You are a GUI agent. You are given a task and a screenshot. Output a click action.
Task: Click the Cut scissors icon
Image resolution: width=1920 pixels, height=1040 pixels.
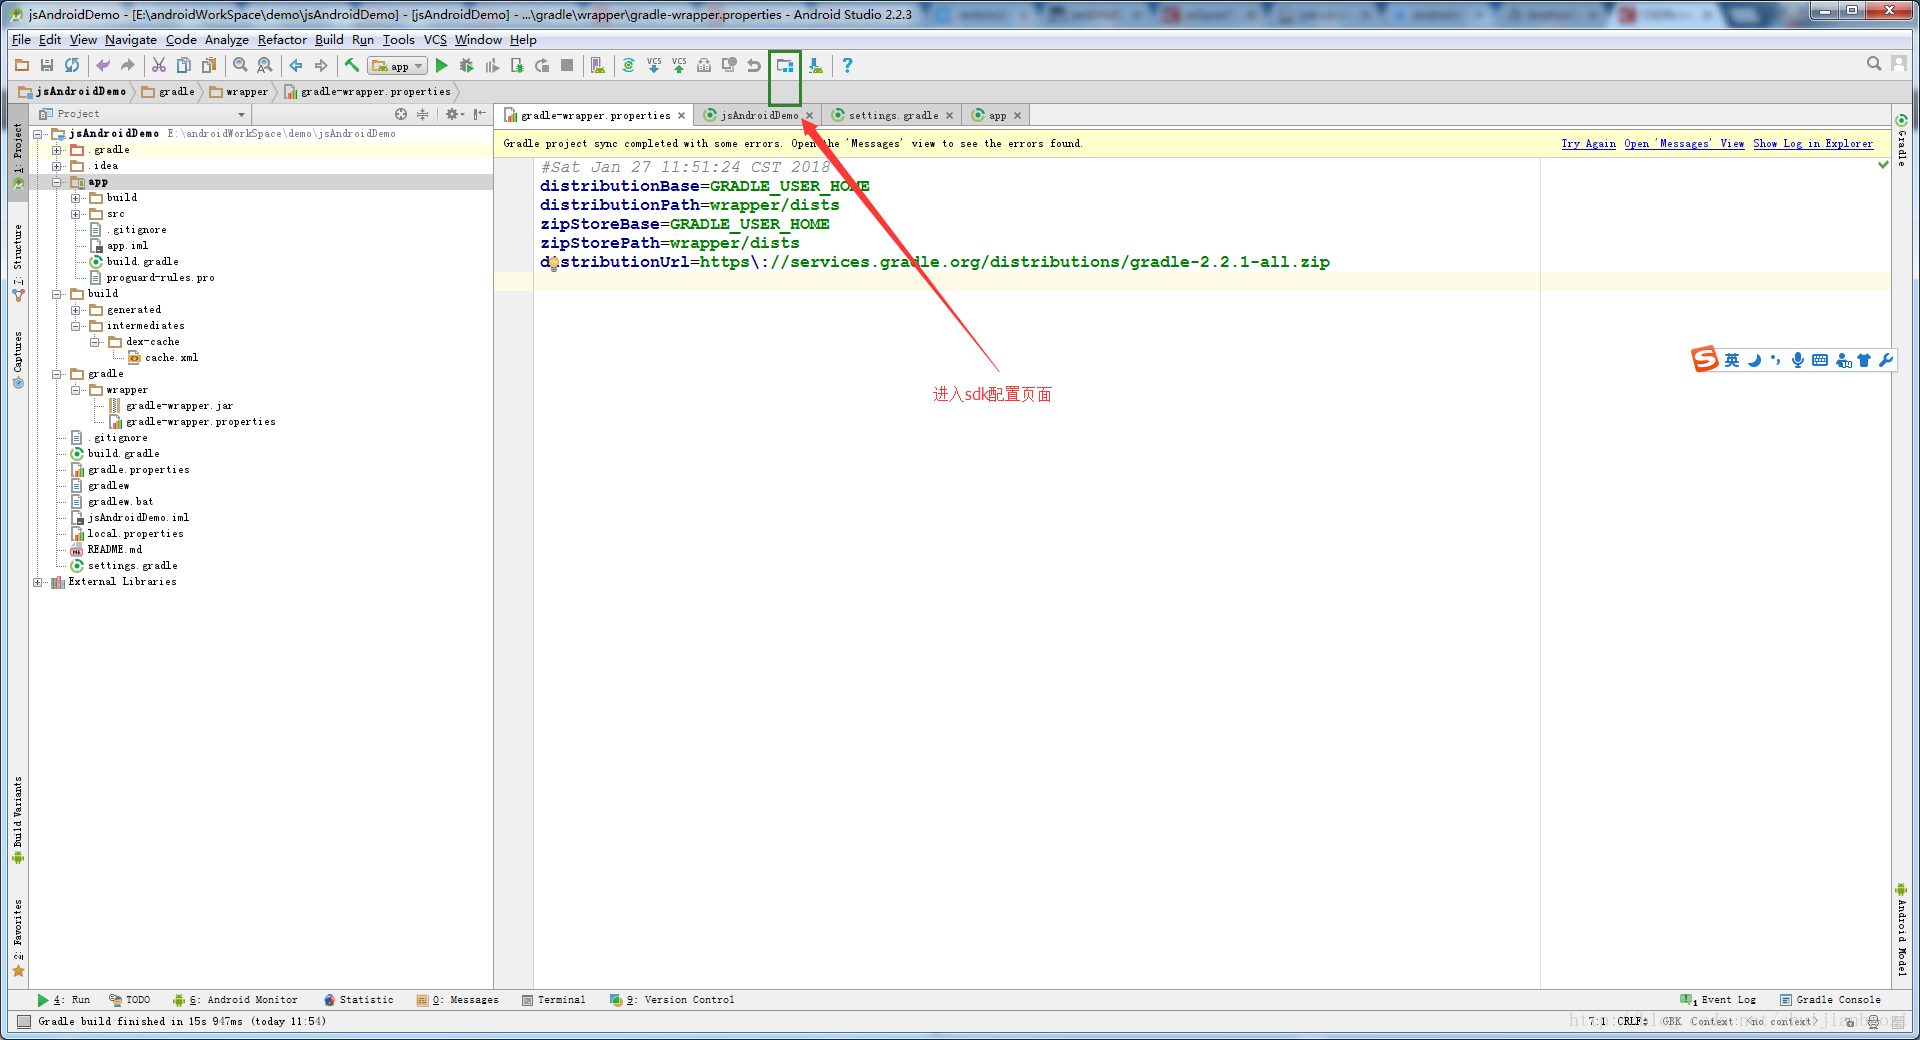point(159,65)
